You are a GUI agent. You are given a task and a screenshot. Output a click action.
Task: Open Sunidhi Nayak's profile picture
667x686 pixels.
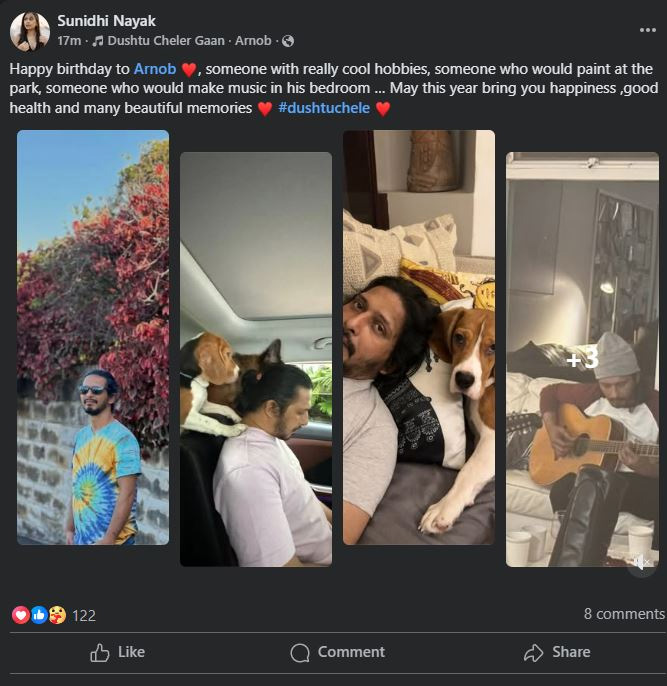pyautogui.click(x=30, y=31)
